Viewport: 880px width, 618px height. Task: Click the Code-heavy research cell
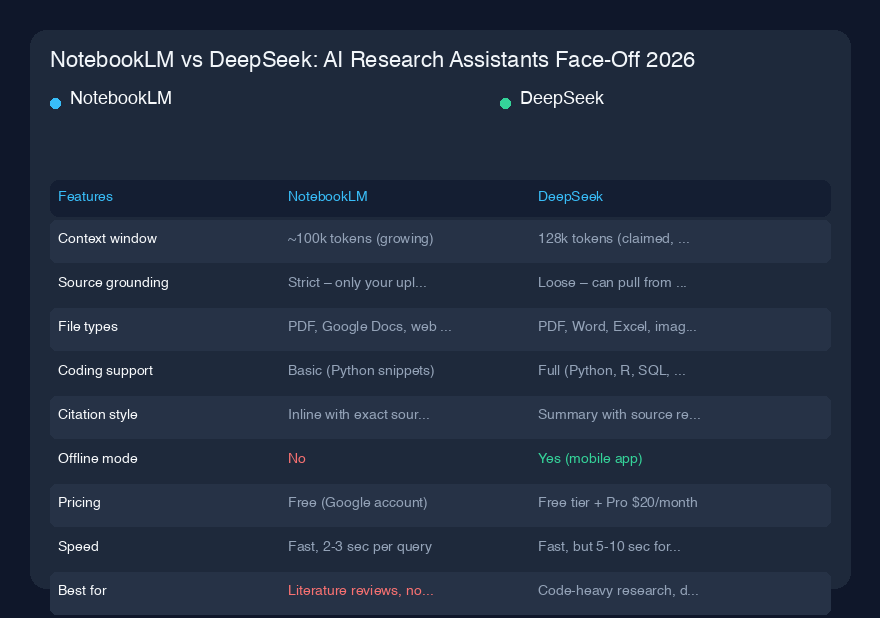tap(618, 590)
